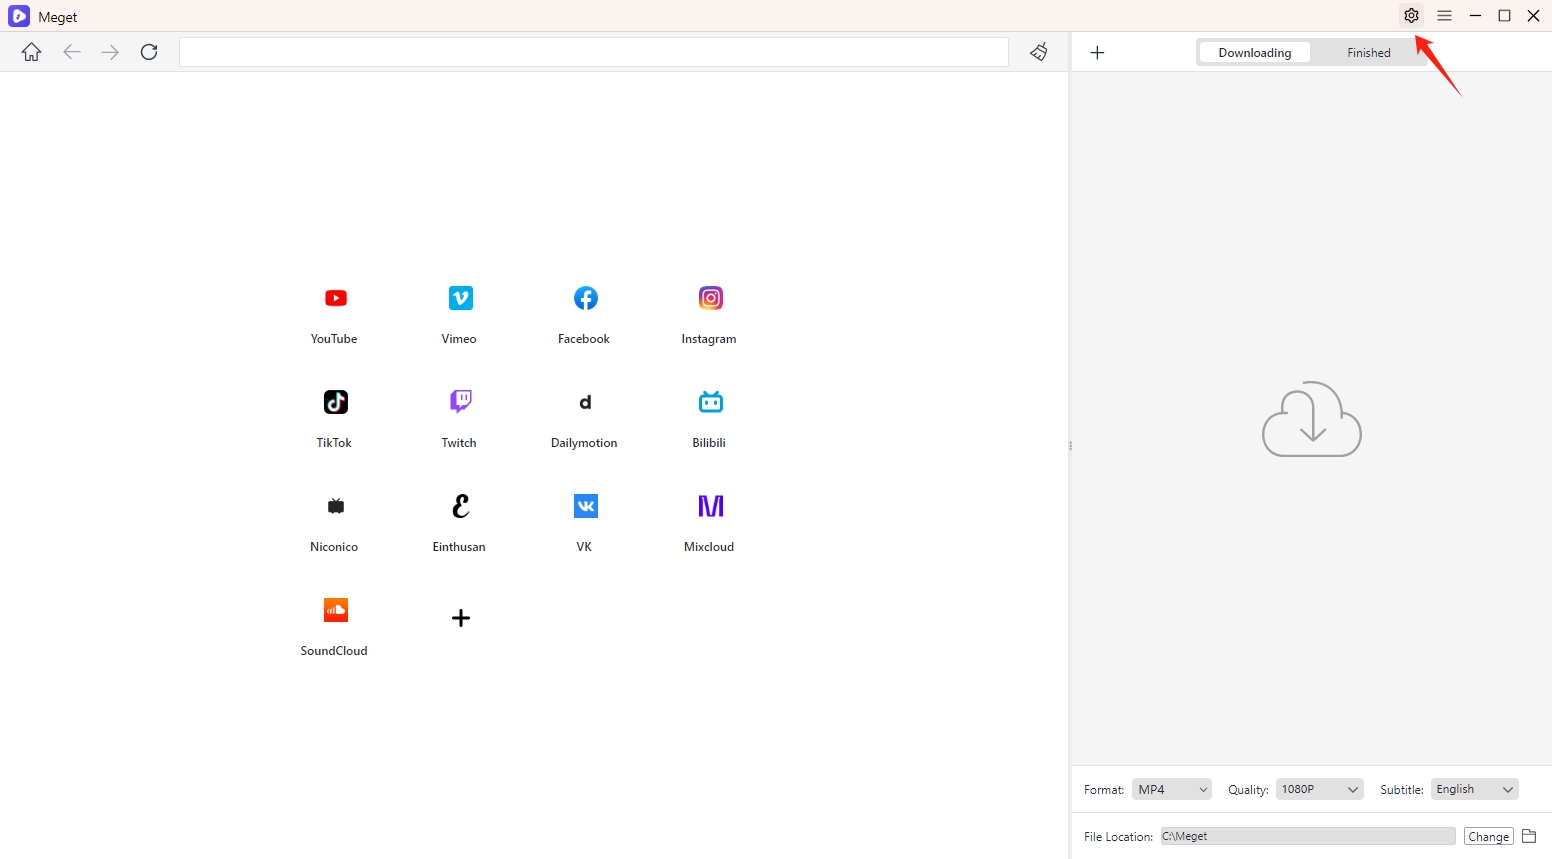The width and height of the screenshot is (1552, 859).
Task: Reload the current page
Action: tap(149, 52)
